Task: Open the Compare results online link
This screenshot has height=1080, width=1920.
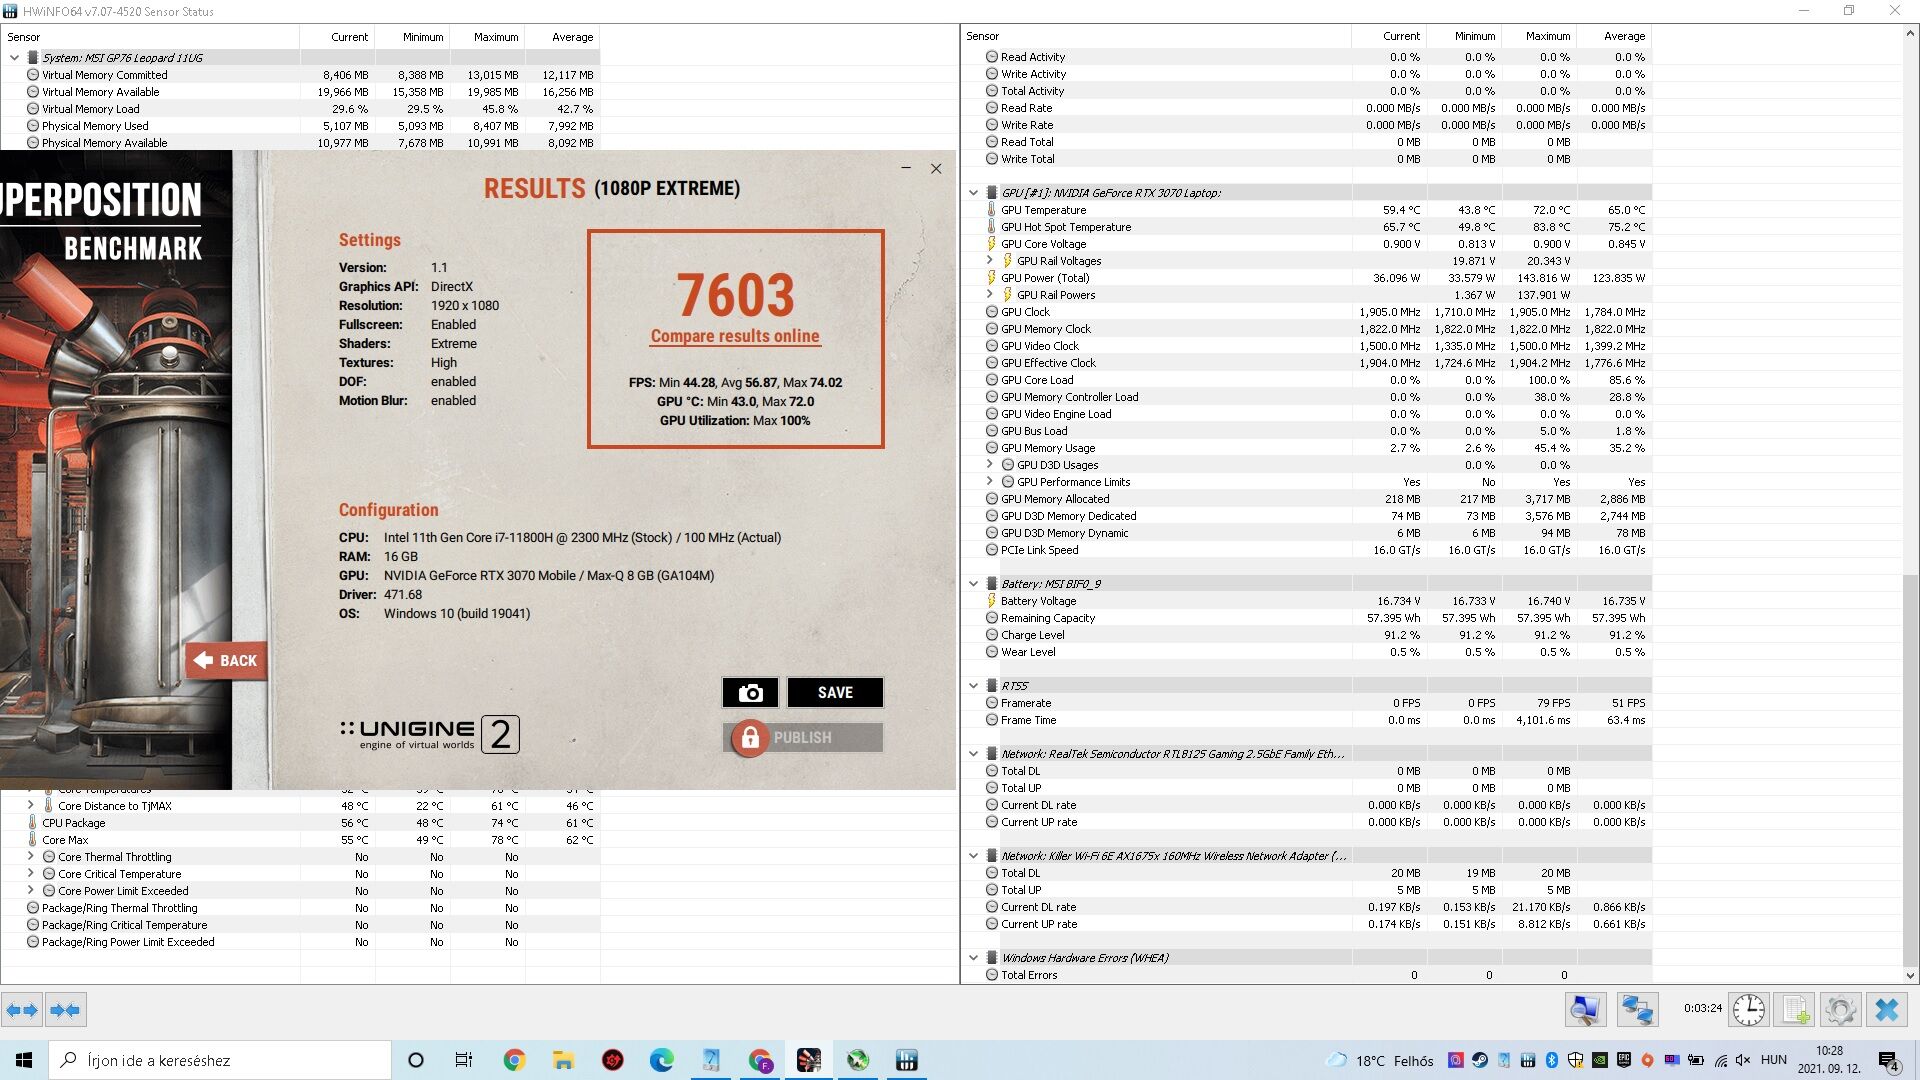Action: click(x=735, y=337)
